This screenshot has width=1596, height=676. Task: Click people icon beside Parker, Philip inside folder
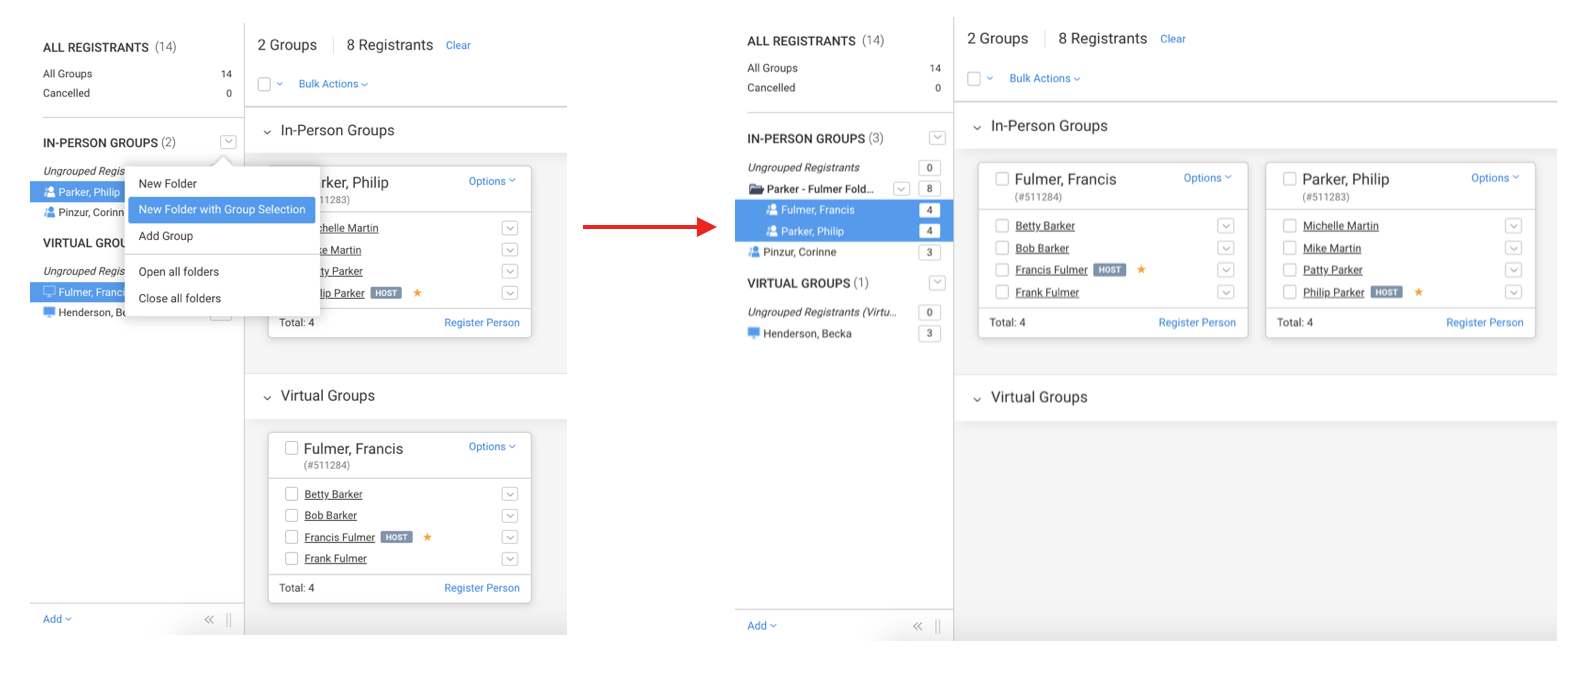pyautogui.click(x=771, y=231)
